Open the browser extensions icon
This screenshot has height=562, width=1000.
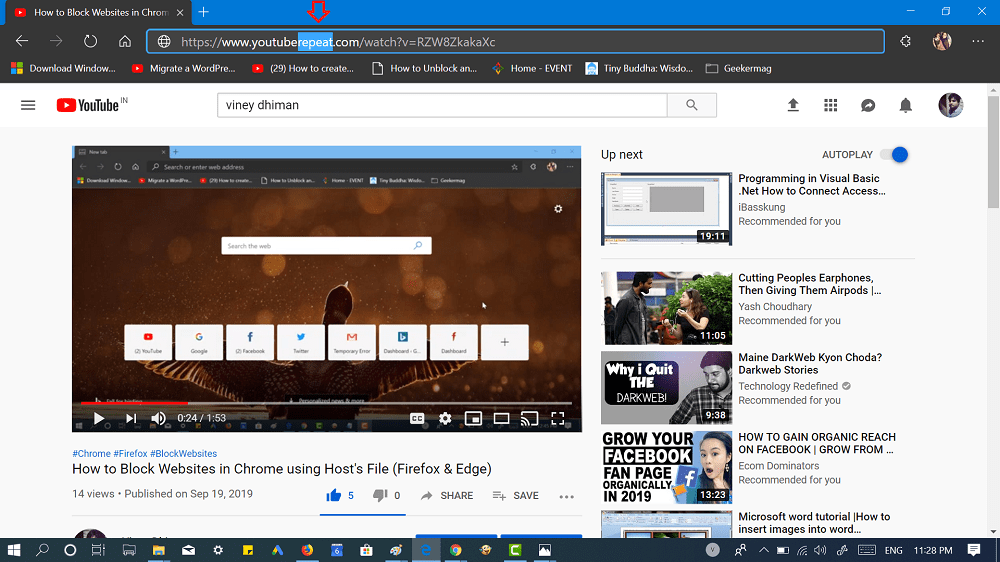point(906,41)
